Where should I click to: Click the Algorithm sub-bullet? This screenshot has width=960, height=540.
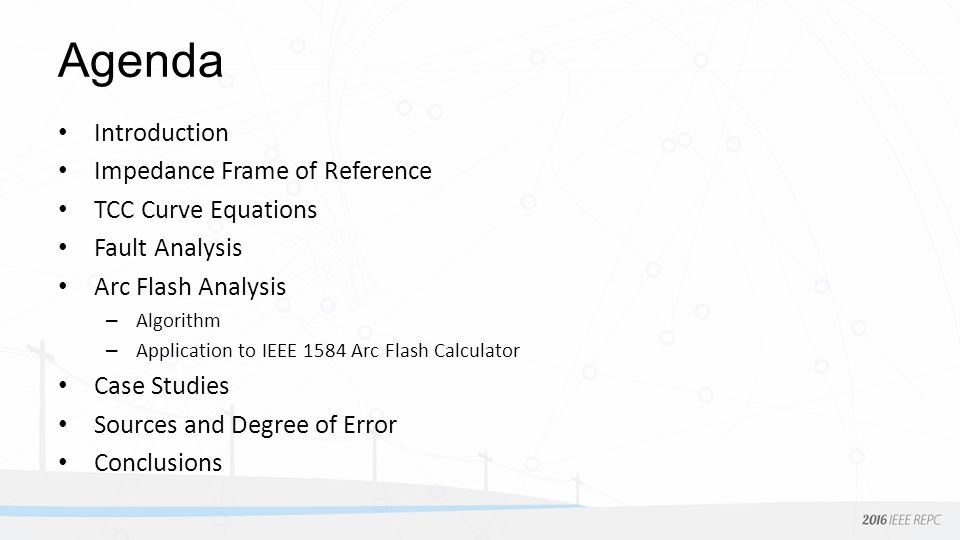(x=178, y=320)
